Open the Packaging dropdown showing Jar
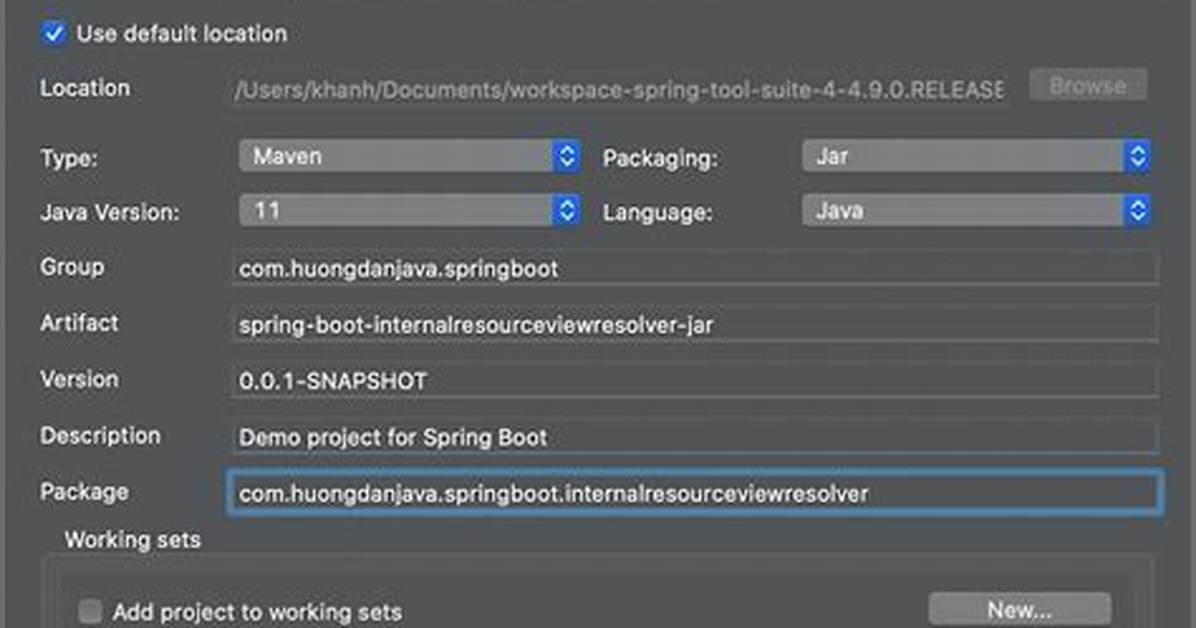 click(976, 156)
